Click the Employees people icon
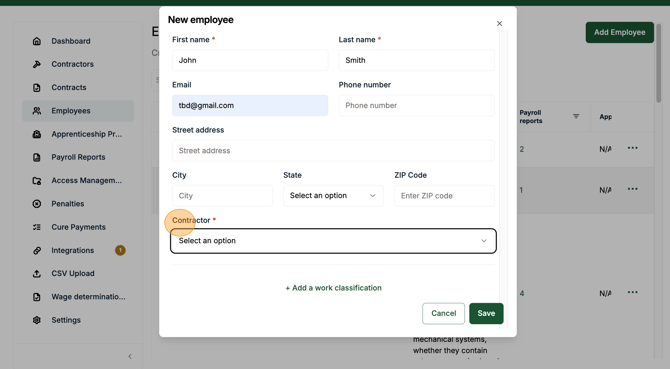The height and width of the screenshot is (369, 670). point(37,111)
